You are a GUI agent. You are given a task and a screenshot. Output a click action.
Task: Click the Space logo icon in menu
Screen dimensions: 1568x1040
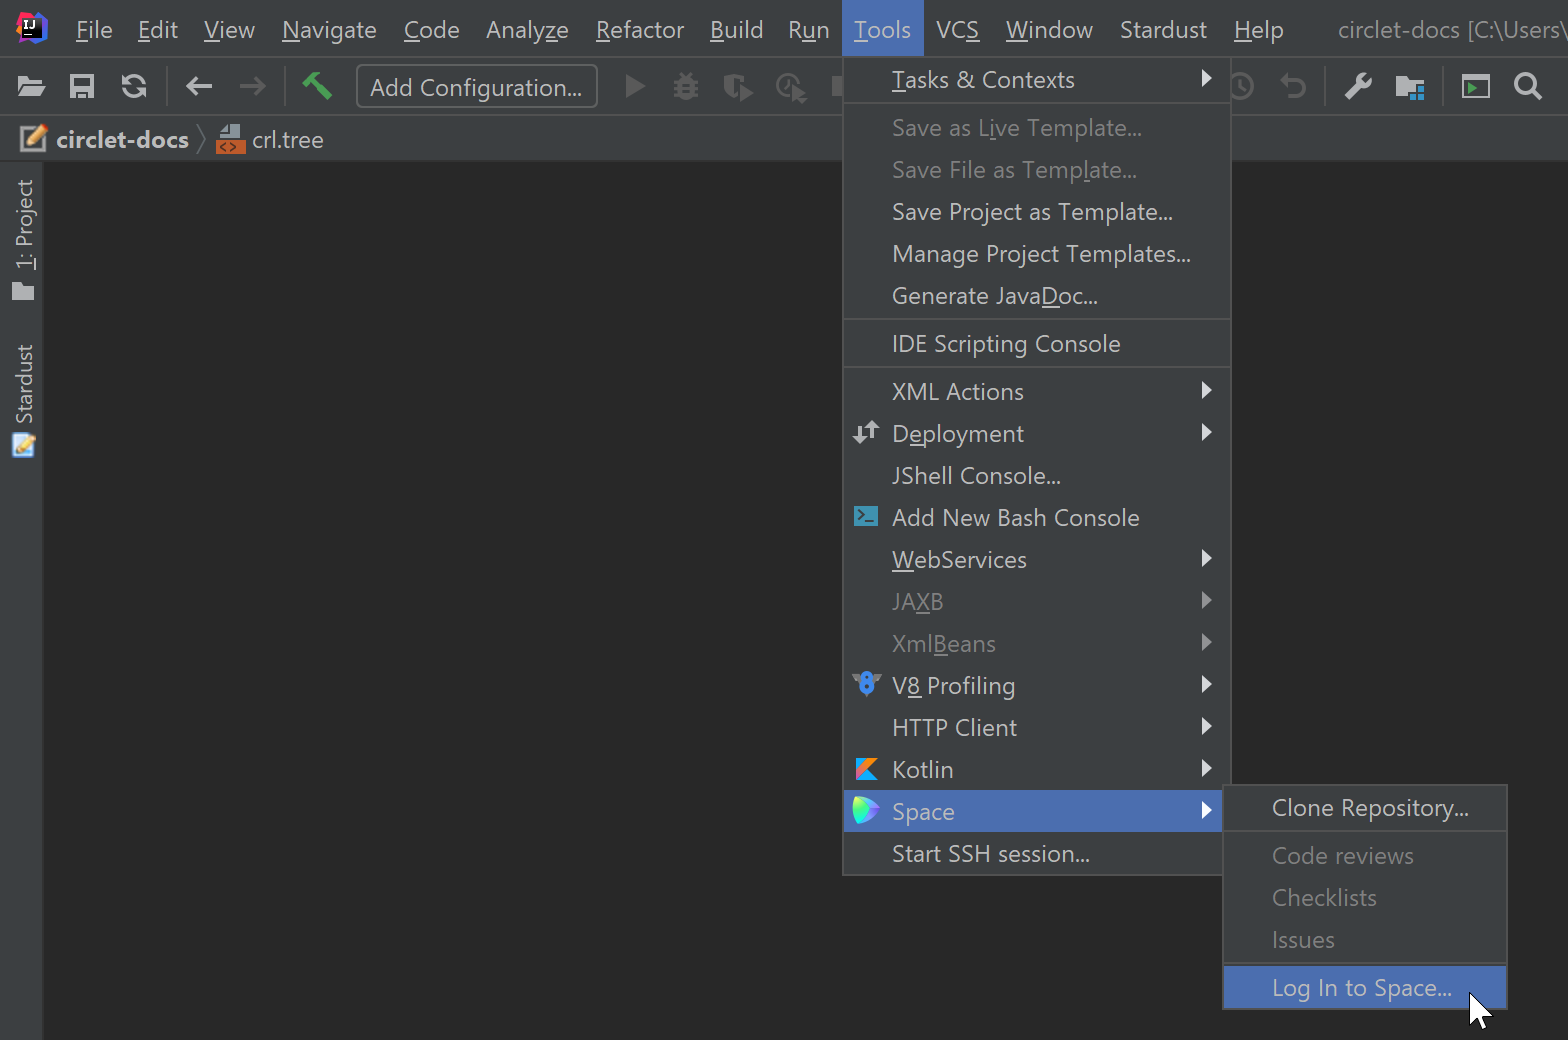pos(866,810)
